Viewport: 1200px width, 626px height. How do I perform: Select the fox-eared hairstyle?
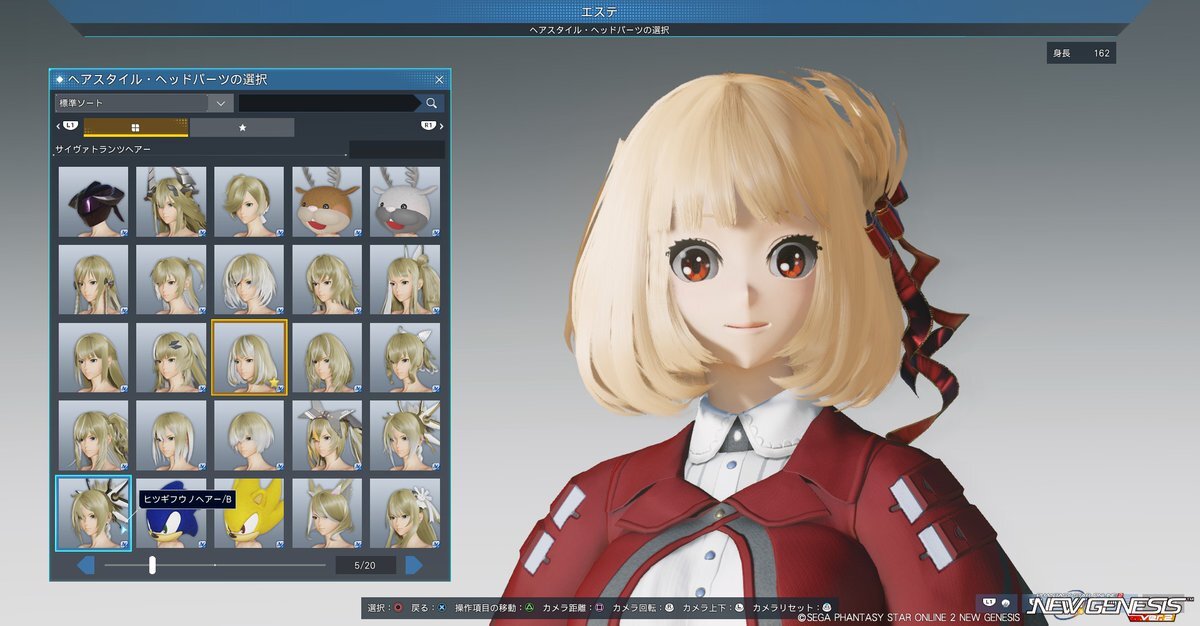327,513
